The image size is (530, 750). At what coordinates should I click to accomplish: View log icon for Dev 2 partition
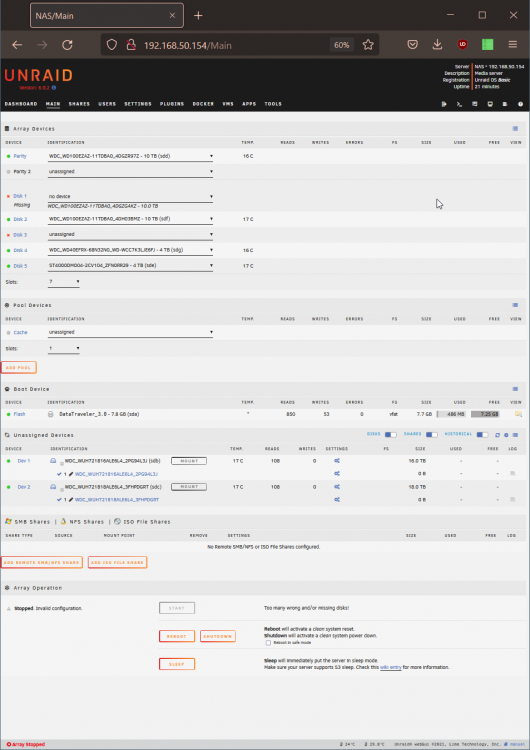coord(512,499)
